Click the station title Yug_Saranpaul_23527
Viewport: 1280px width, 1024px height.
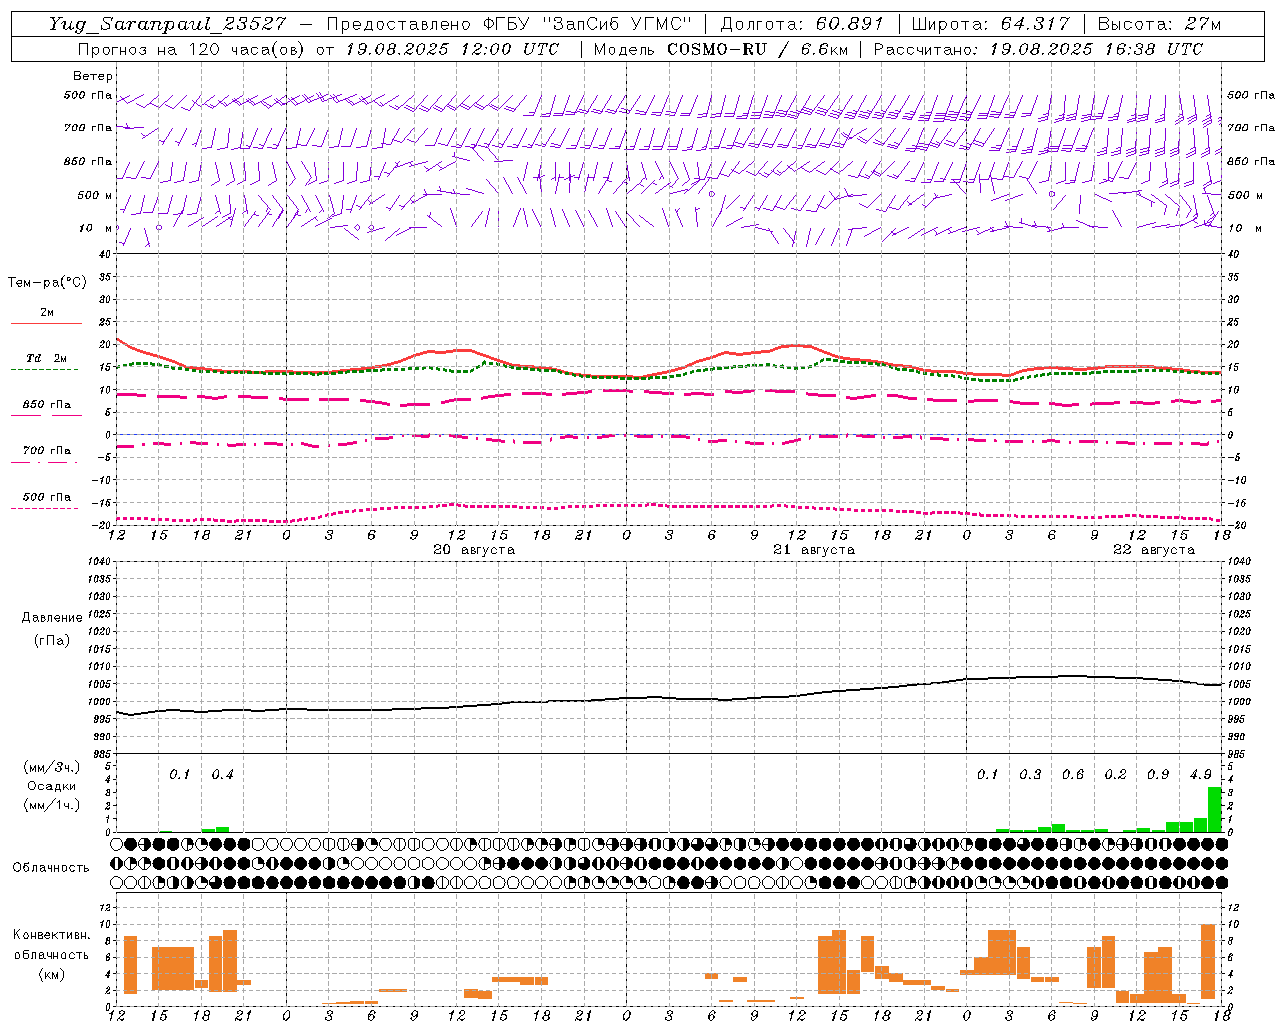point(167,24)
